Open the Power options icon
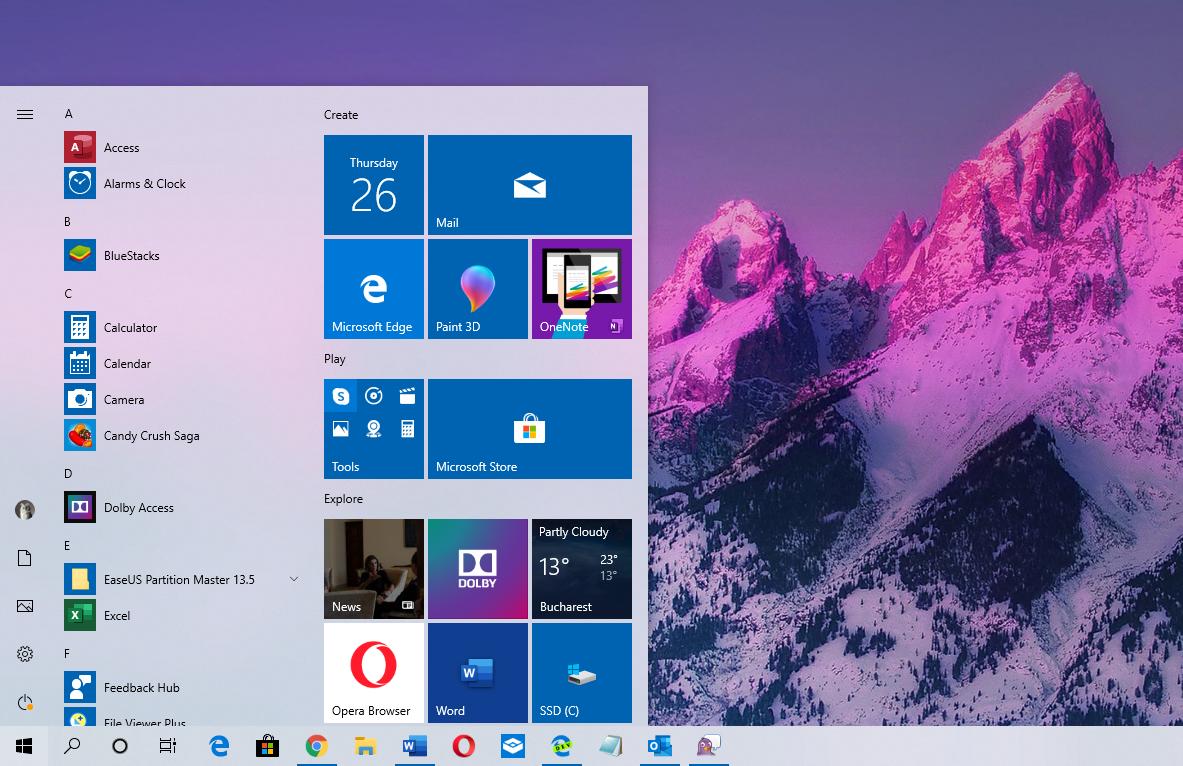 [25, 702]
